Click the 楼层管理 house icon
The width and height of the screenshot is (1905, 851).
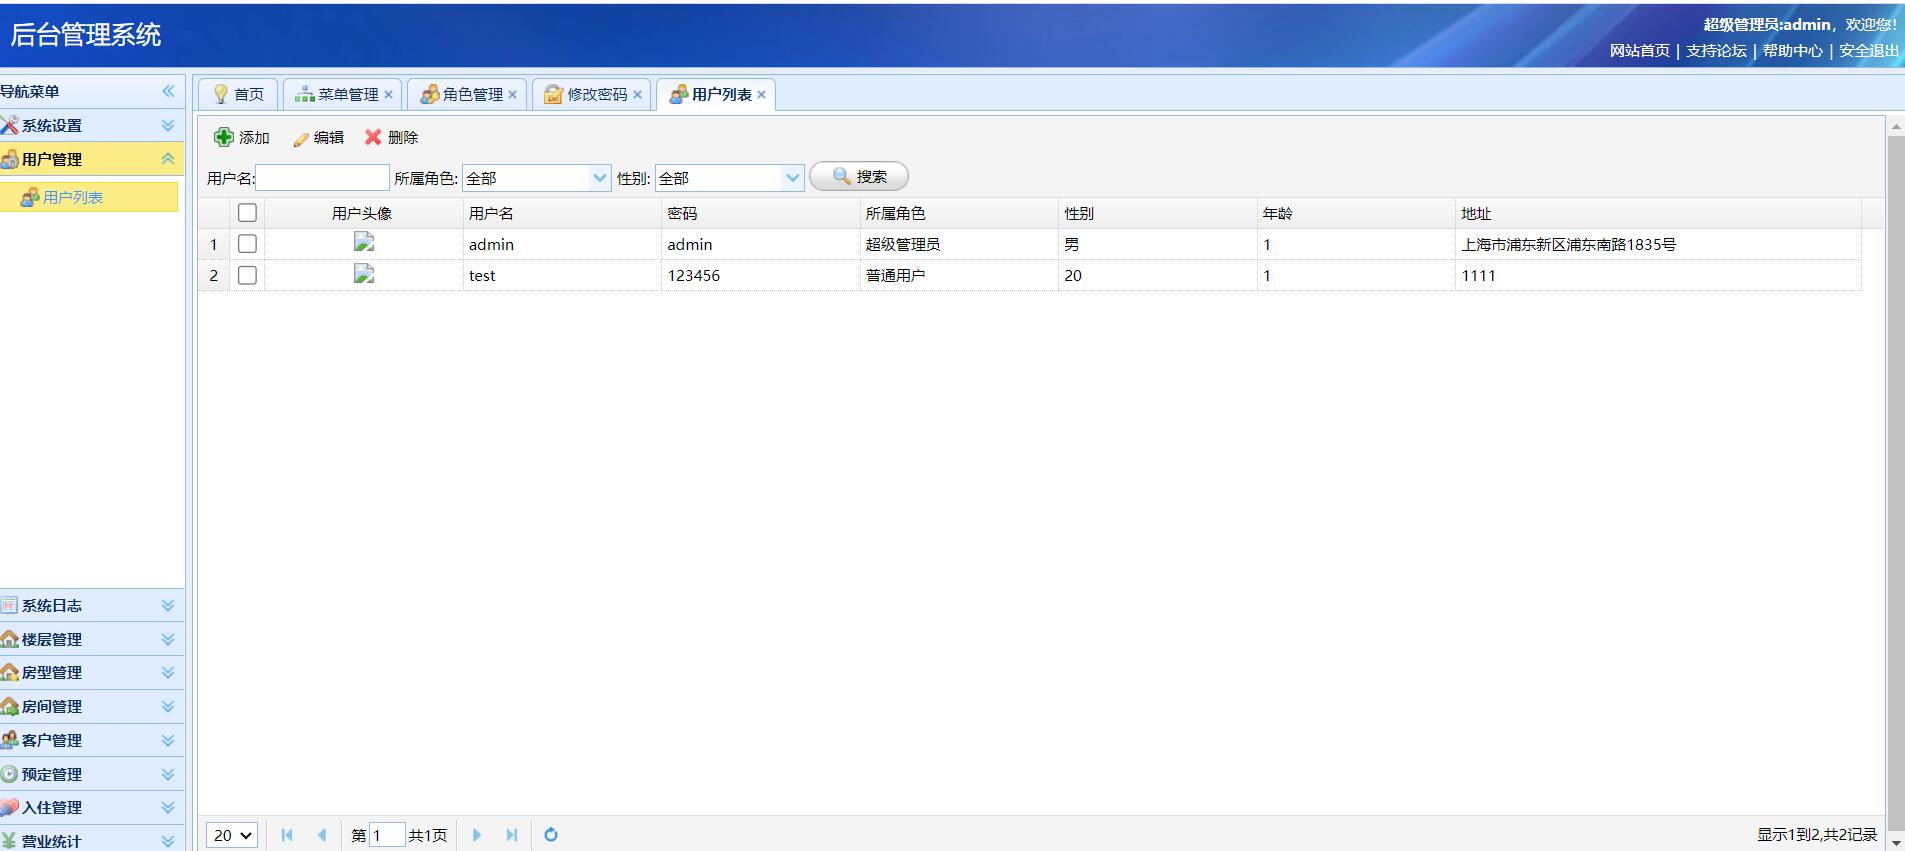9,639
